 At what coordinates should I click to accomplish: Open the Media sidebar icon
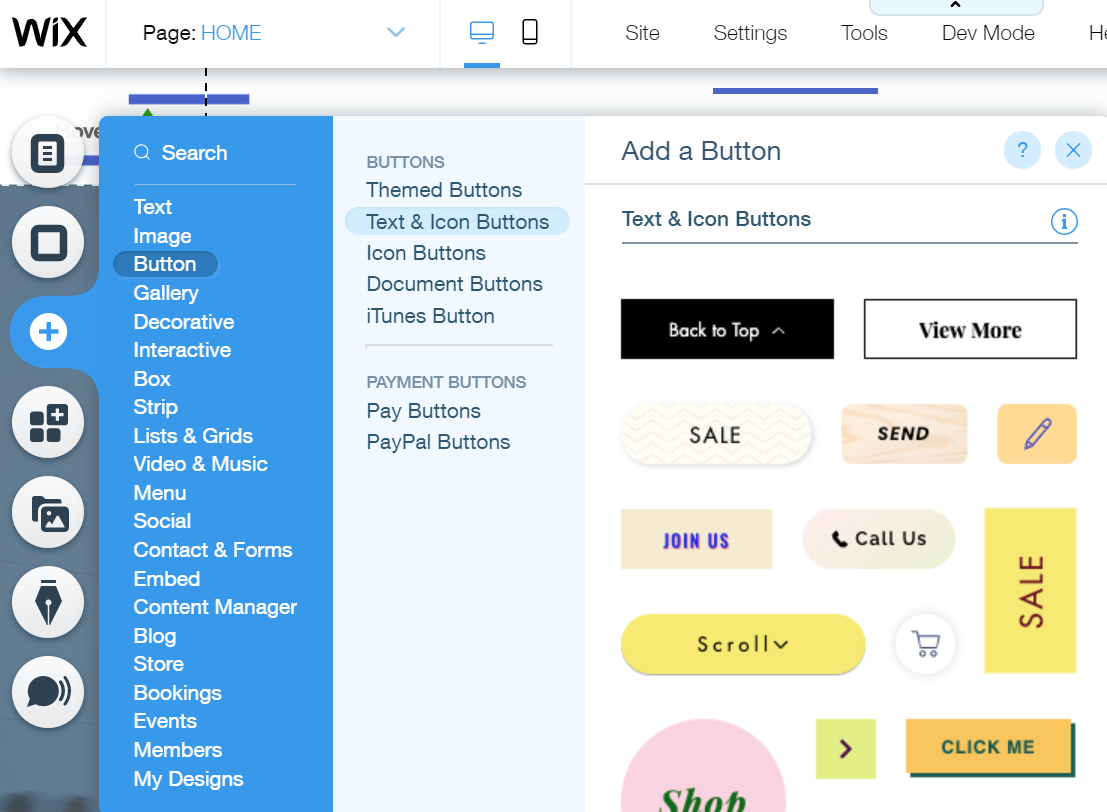(47, 512)
